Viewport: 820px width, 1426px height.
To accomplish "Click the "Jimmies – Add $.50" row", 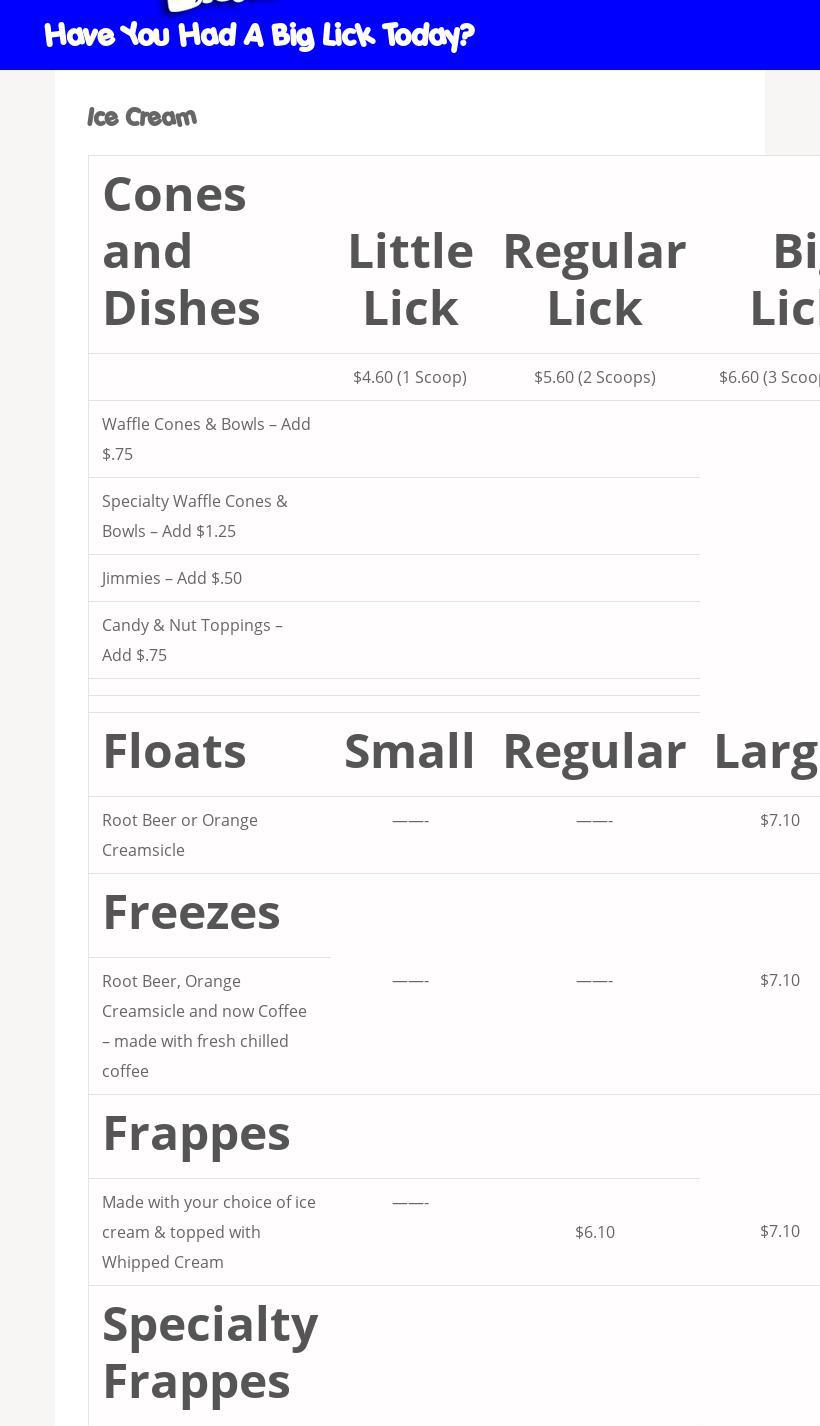I will [172, 578].
